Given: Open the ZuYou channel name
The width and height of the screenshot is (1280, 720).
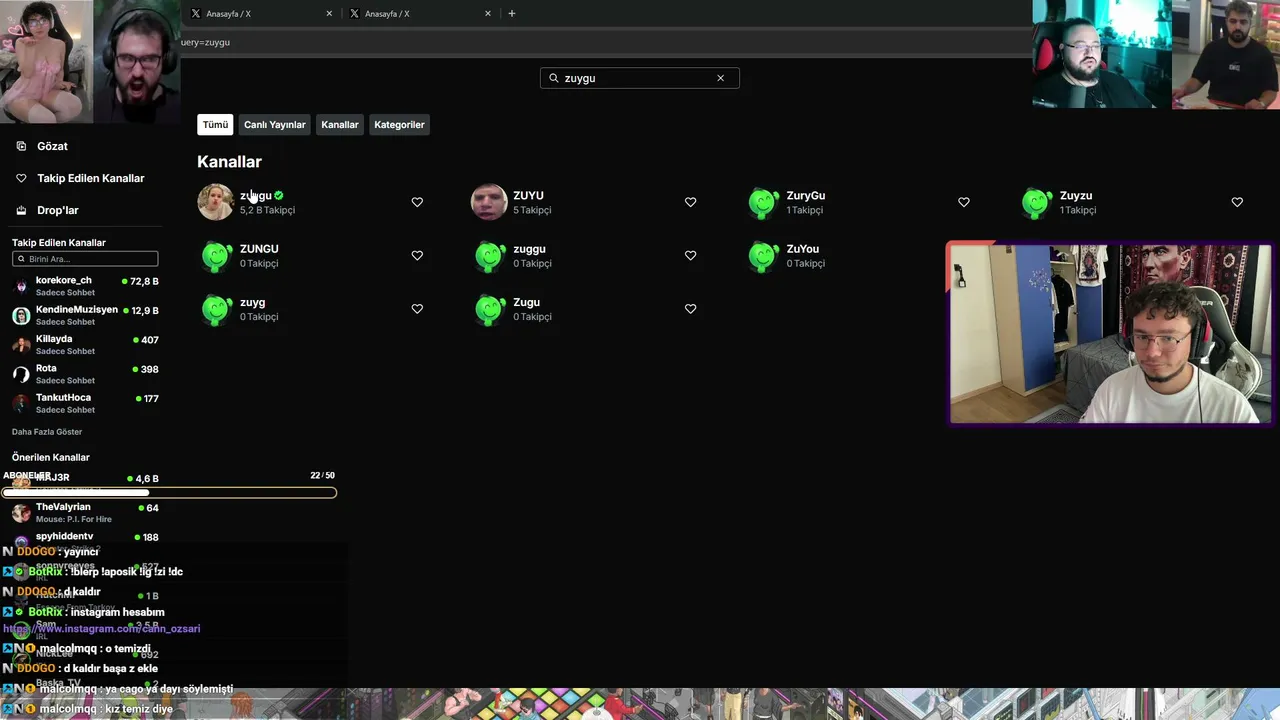Looking at the screenshot, I should tap(803, 249).
